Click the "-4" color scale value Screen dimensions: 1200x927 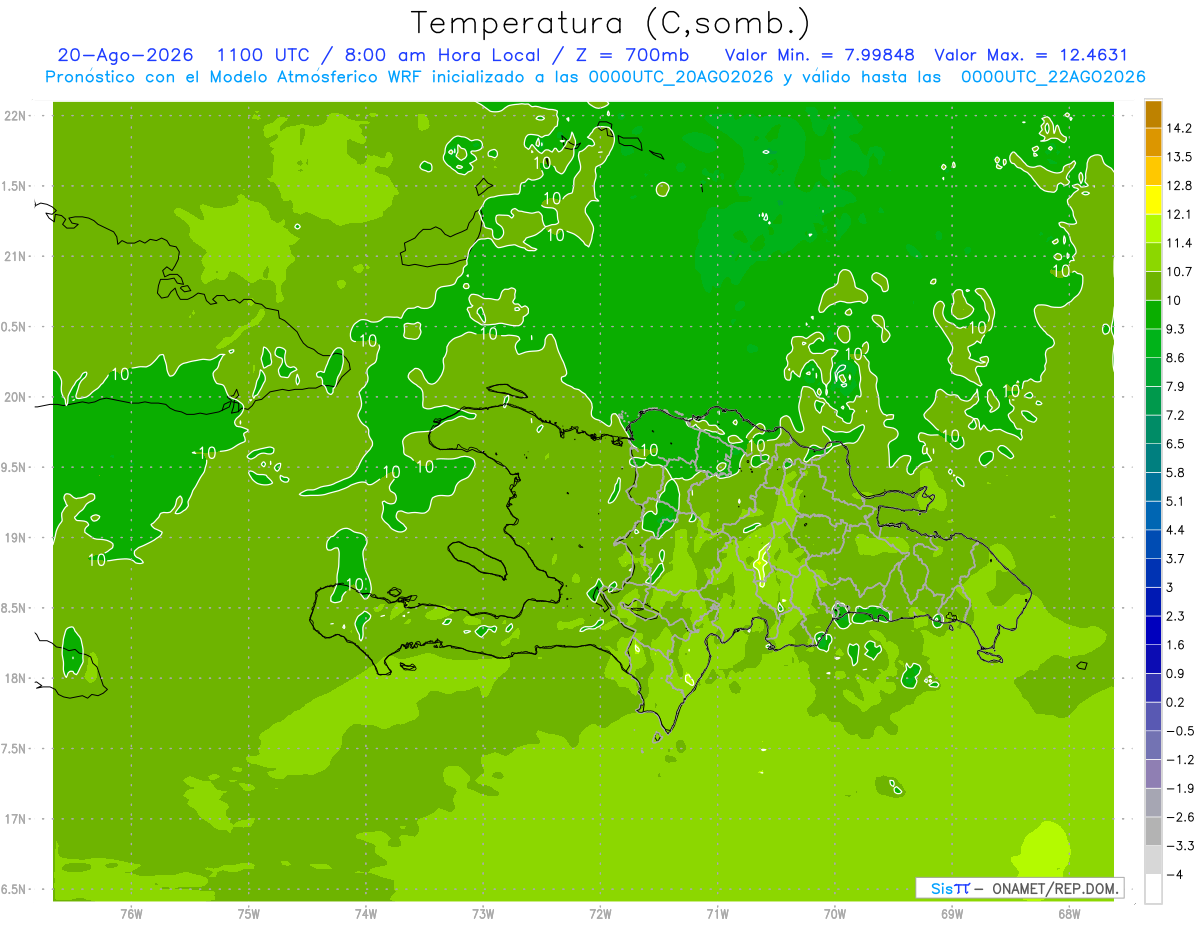pyautogui.click(x=1175, y=874)
